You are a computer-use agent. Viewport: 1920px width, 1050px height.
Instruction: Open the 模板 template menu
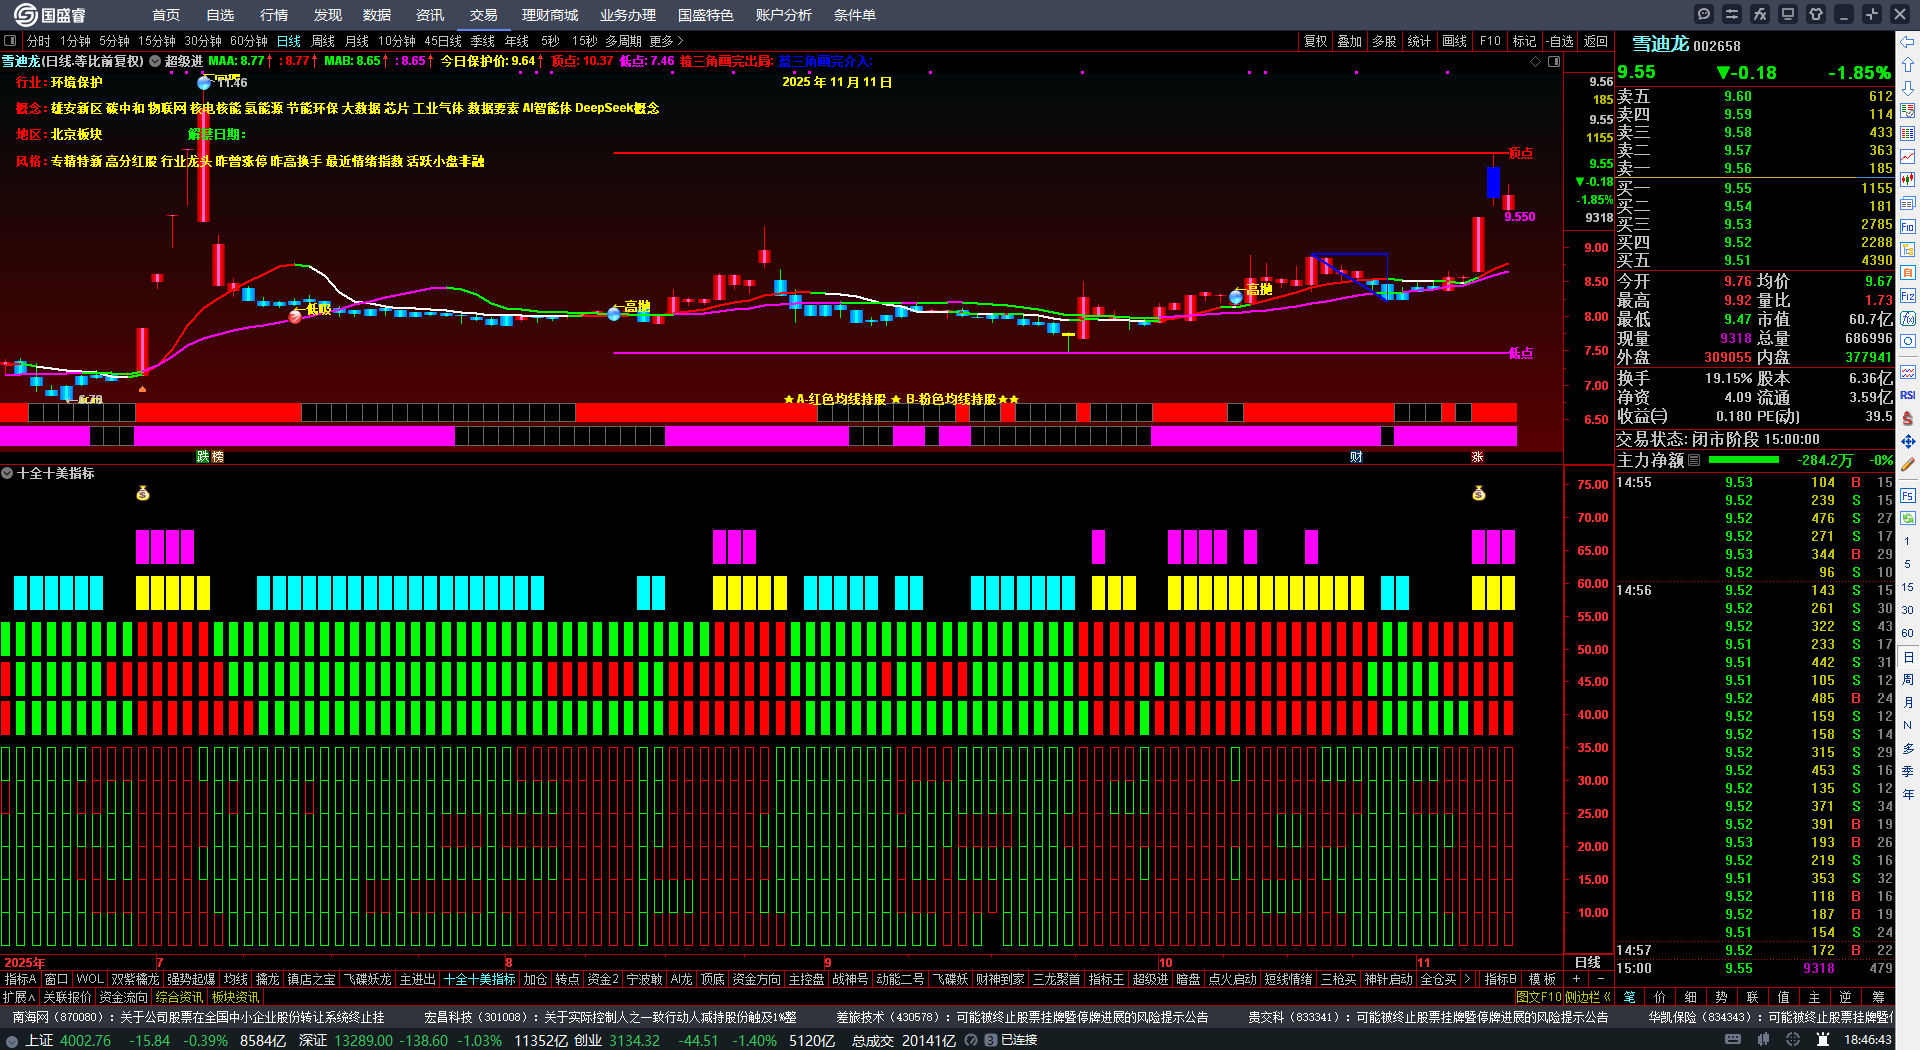click(1543, 979)
